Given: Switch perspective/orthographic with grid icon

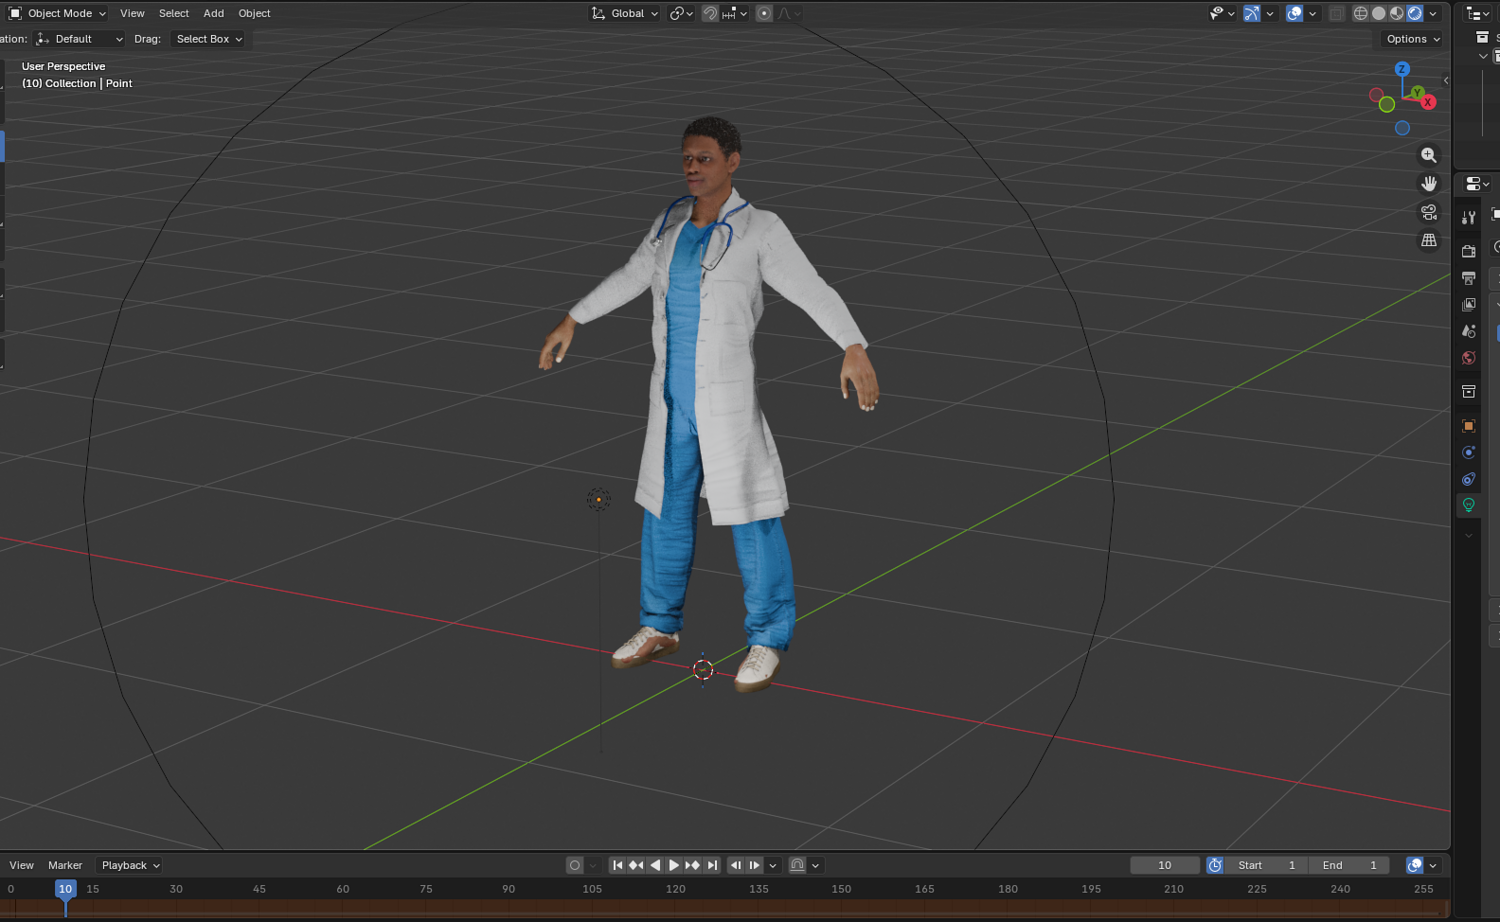Looking at the screenshot, I should [1429, 240].
